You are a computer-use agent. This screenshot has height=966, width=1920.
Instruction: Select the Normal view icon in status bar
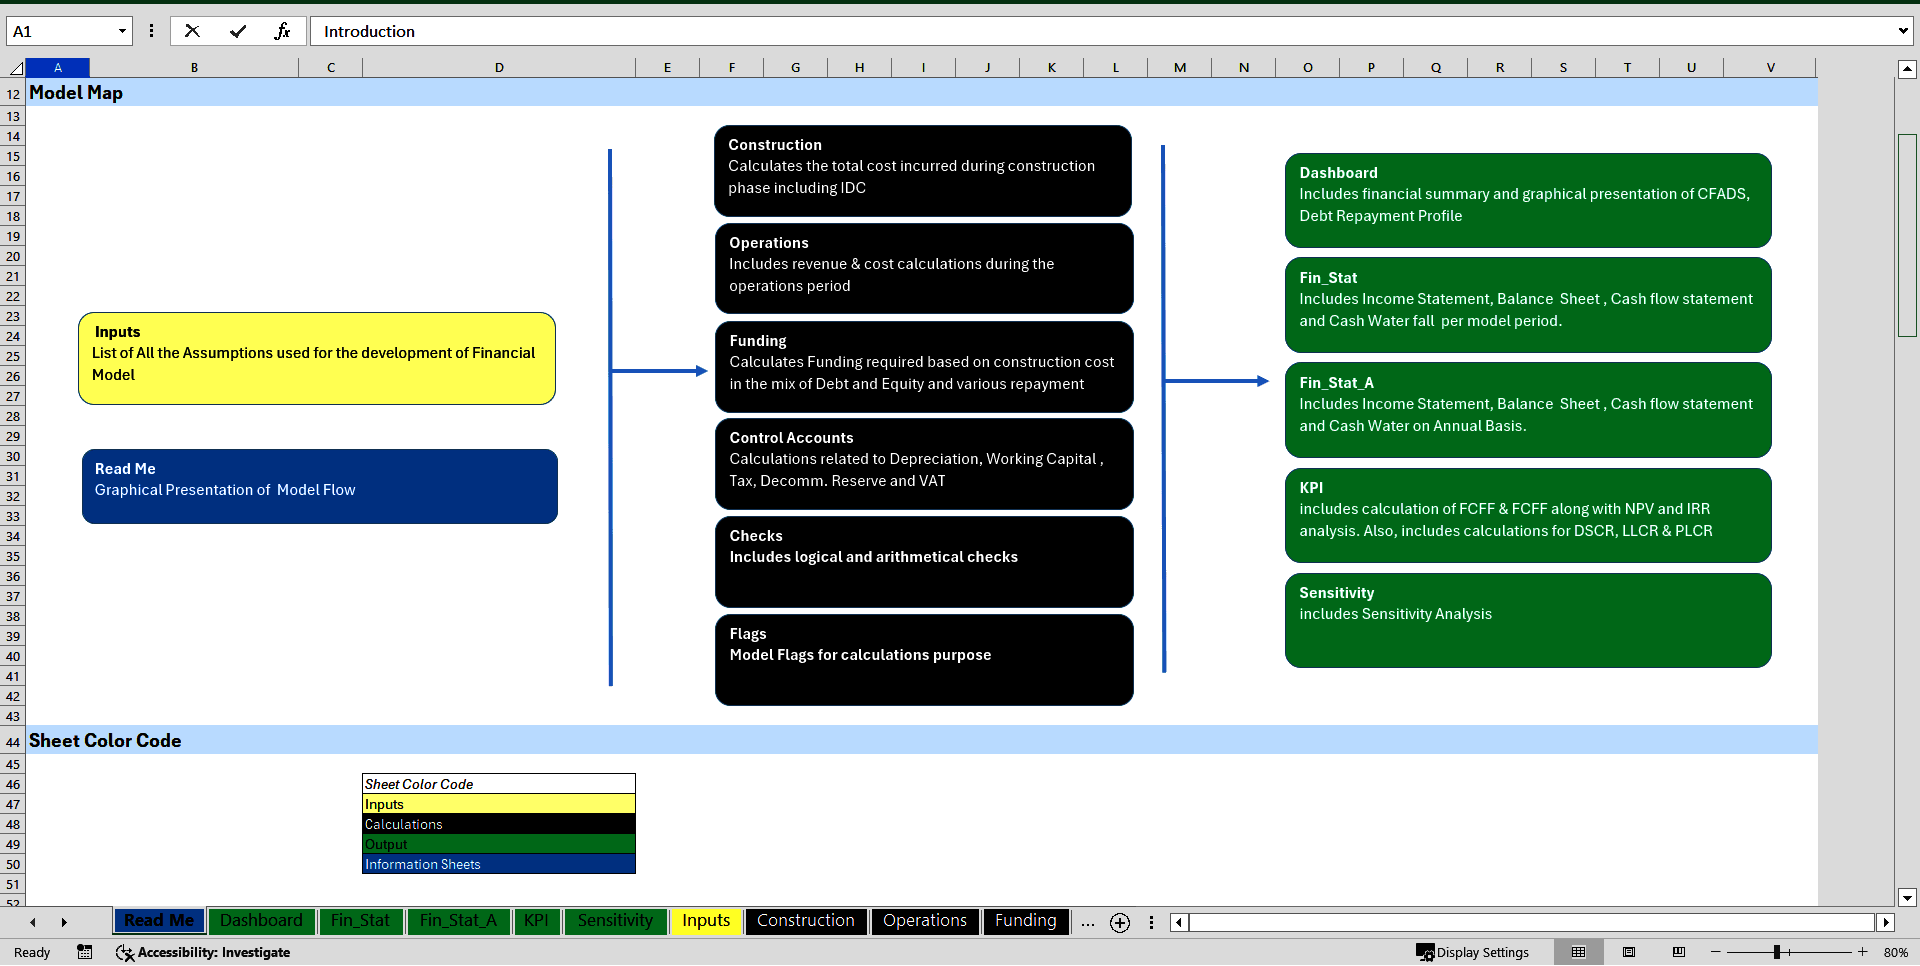coord(1579,952)
